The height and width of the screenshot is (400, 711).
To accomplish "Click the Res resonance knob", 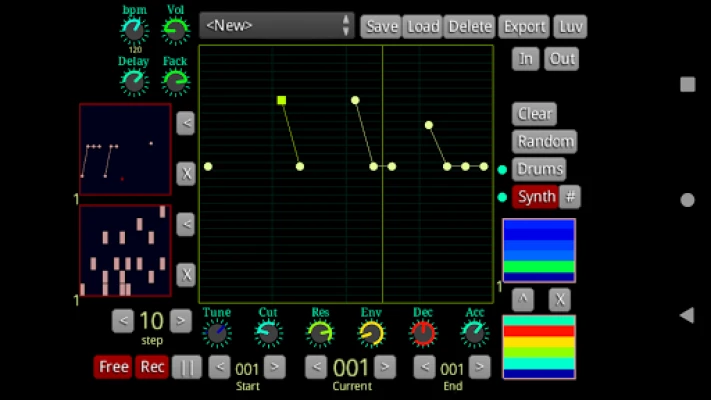I will 320,333.
